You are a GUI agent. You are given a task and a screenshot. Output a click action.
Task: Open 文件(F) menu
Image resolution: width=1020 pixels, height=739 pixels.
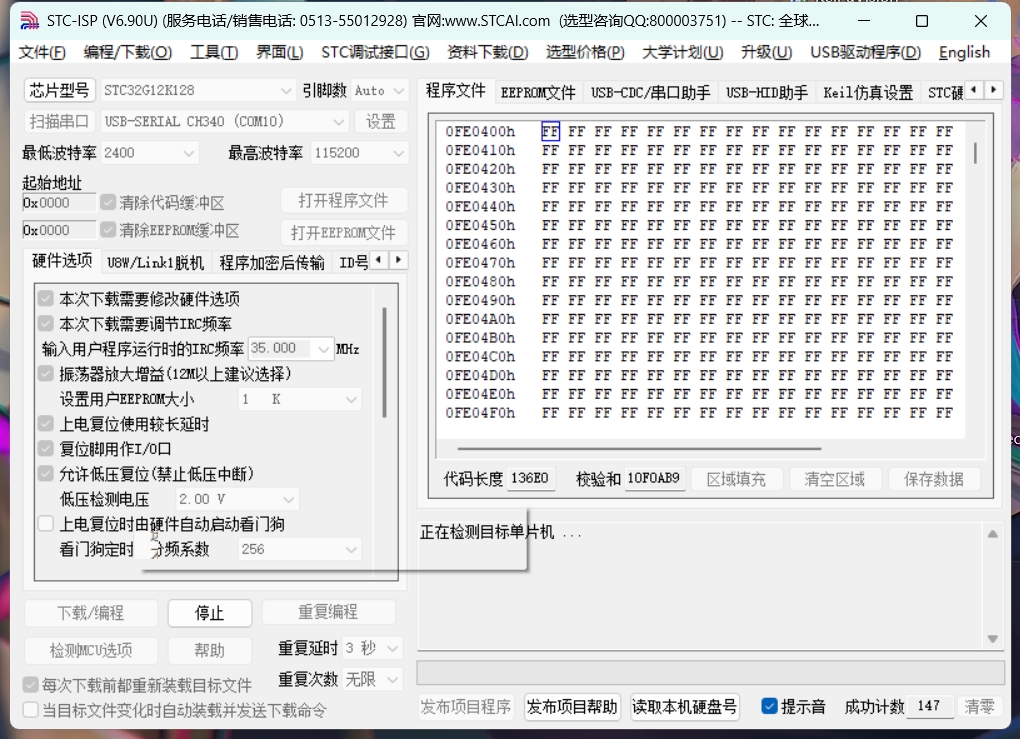point(42,52)
